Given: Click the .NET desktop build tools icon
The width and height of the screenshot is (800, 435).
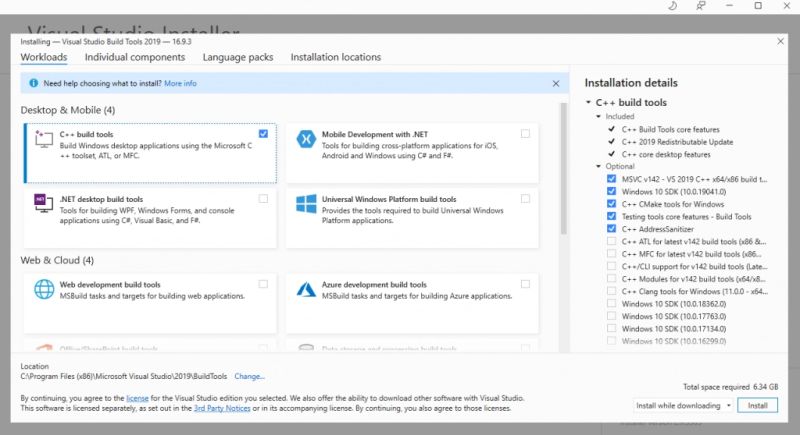Looking at the screenshot, I should click(44, 203).
